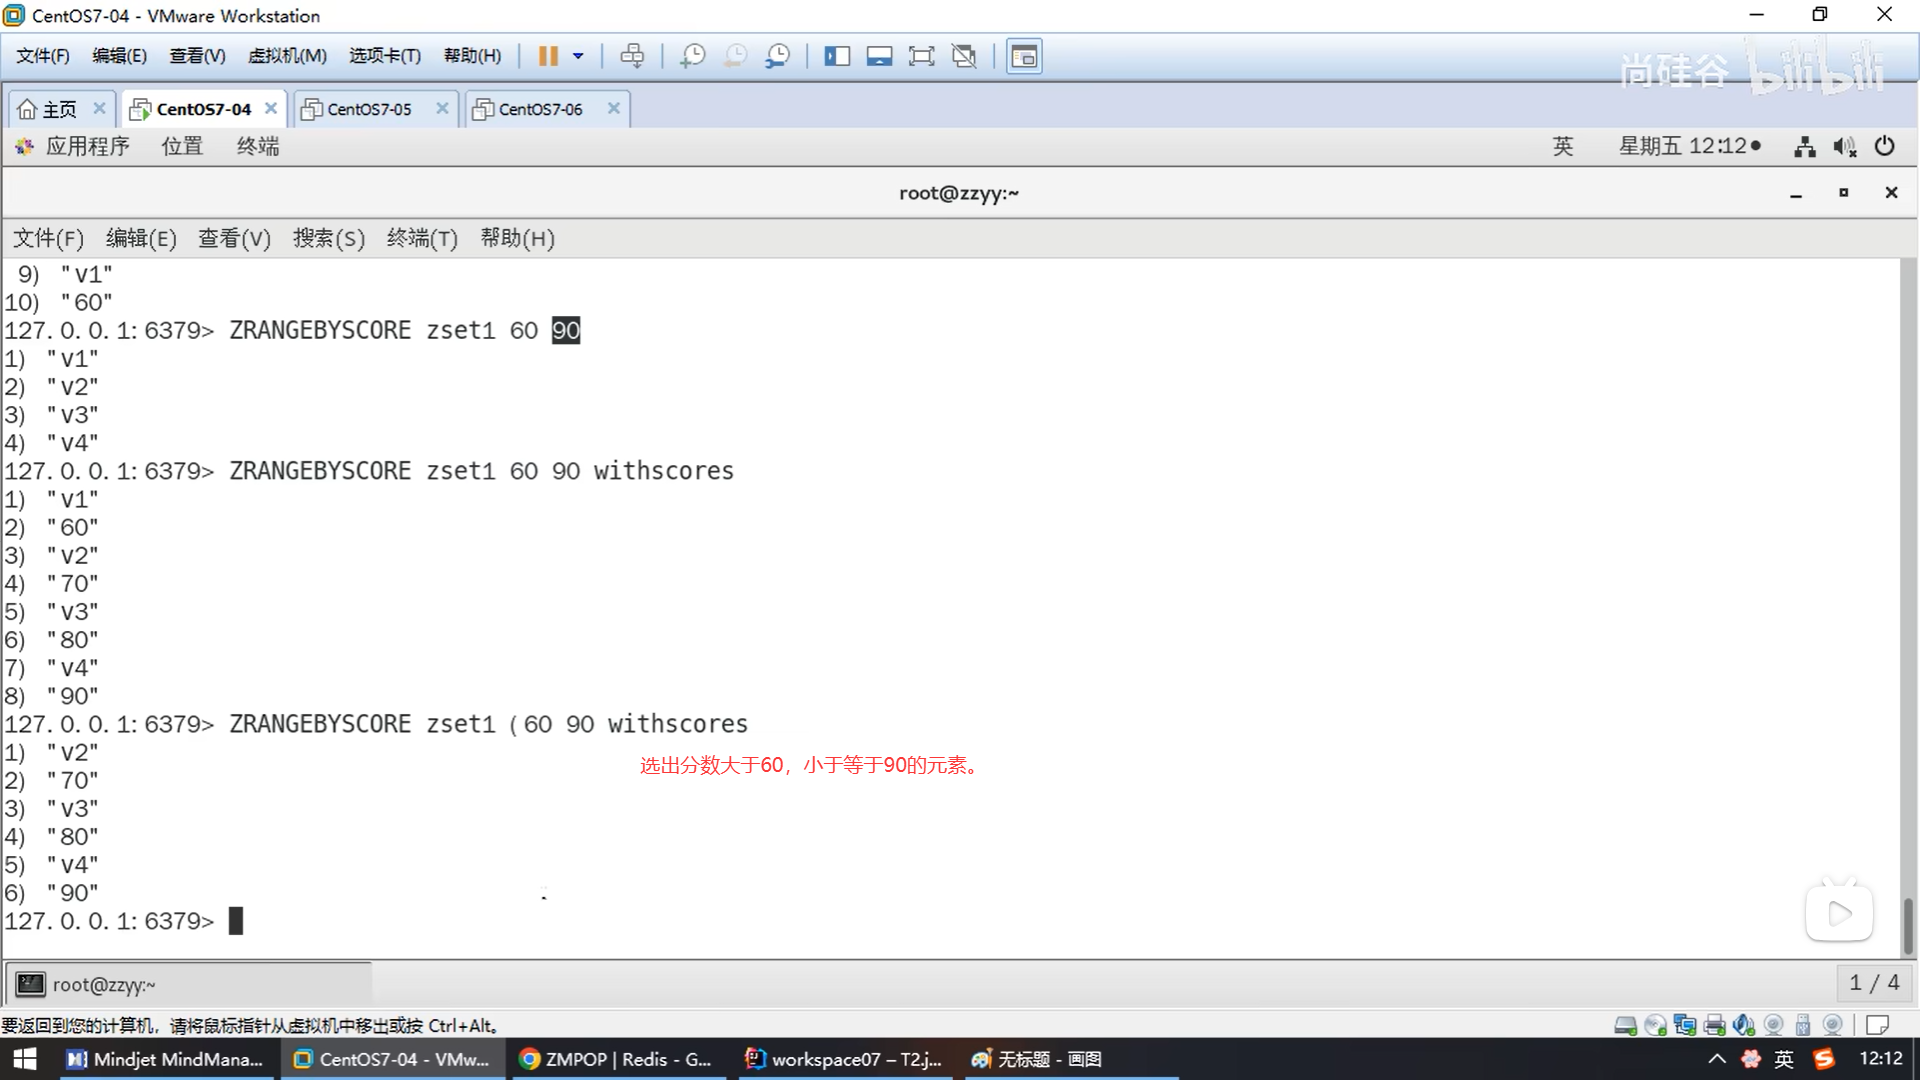1920x1080 pixels.
Task: Open Mindjet MindManager from Windows taskbar
Action: 166,1059
